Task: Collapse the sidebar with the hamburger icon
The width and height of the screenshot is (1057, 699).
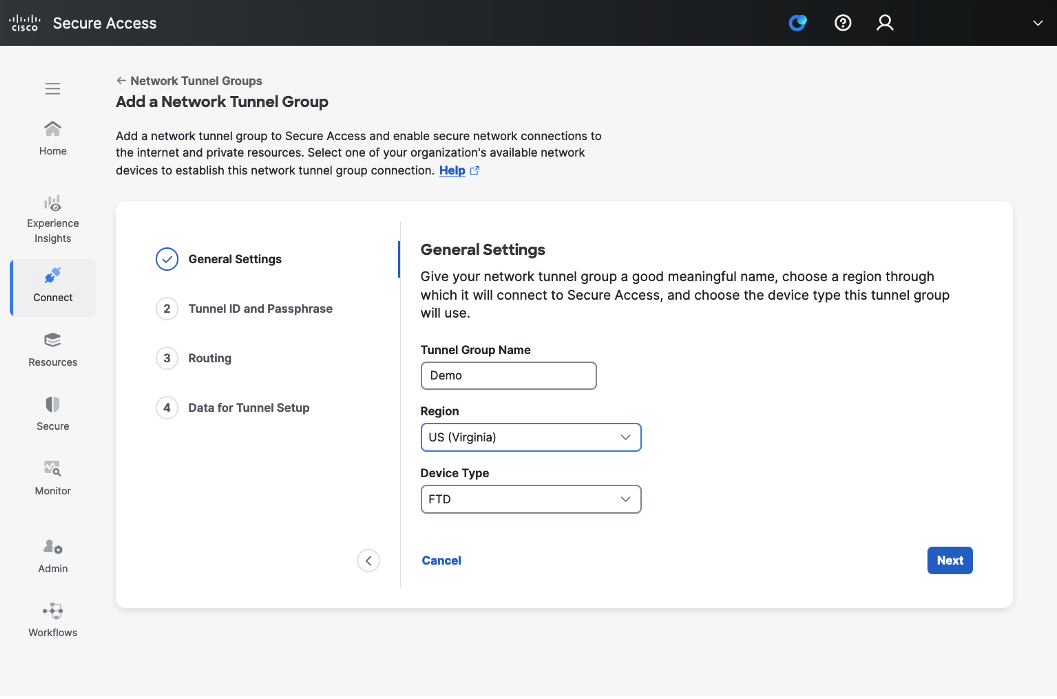Action: pyautogui.click(x=52, y=88)
